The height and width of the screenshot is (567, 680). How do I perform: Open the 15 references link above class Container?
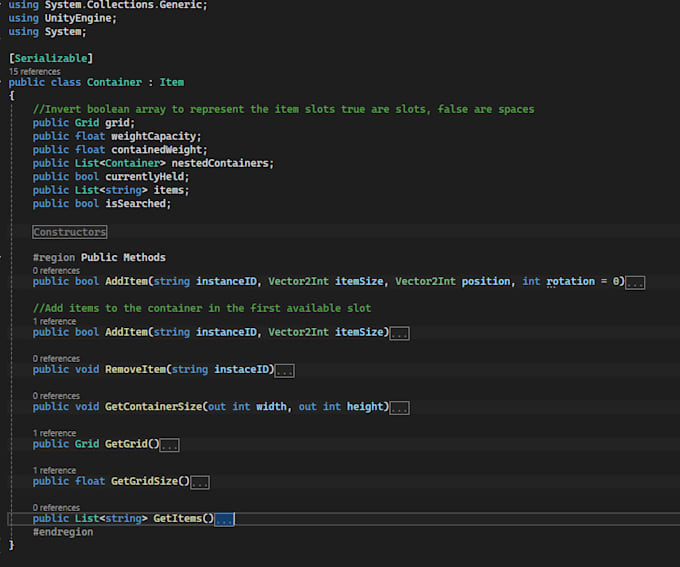pos(36,72)
